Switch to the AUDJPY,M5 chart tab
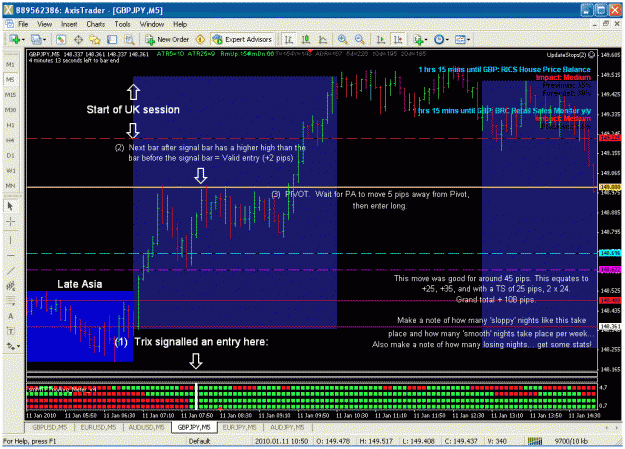625x449 pixels. (x=287, y=427)
